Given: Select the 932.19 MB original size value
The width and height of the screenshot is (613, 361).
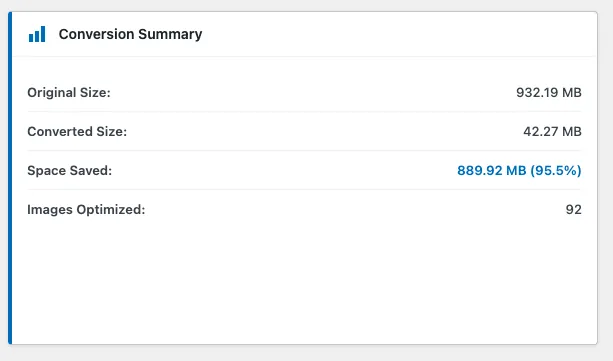Looking at the screenshot, I should point(548,93).
